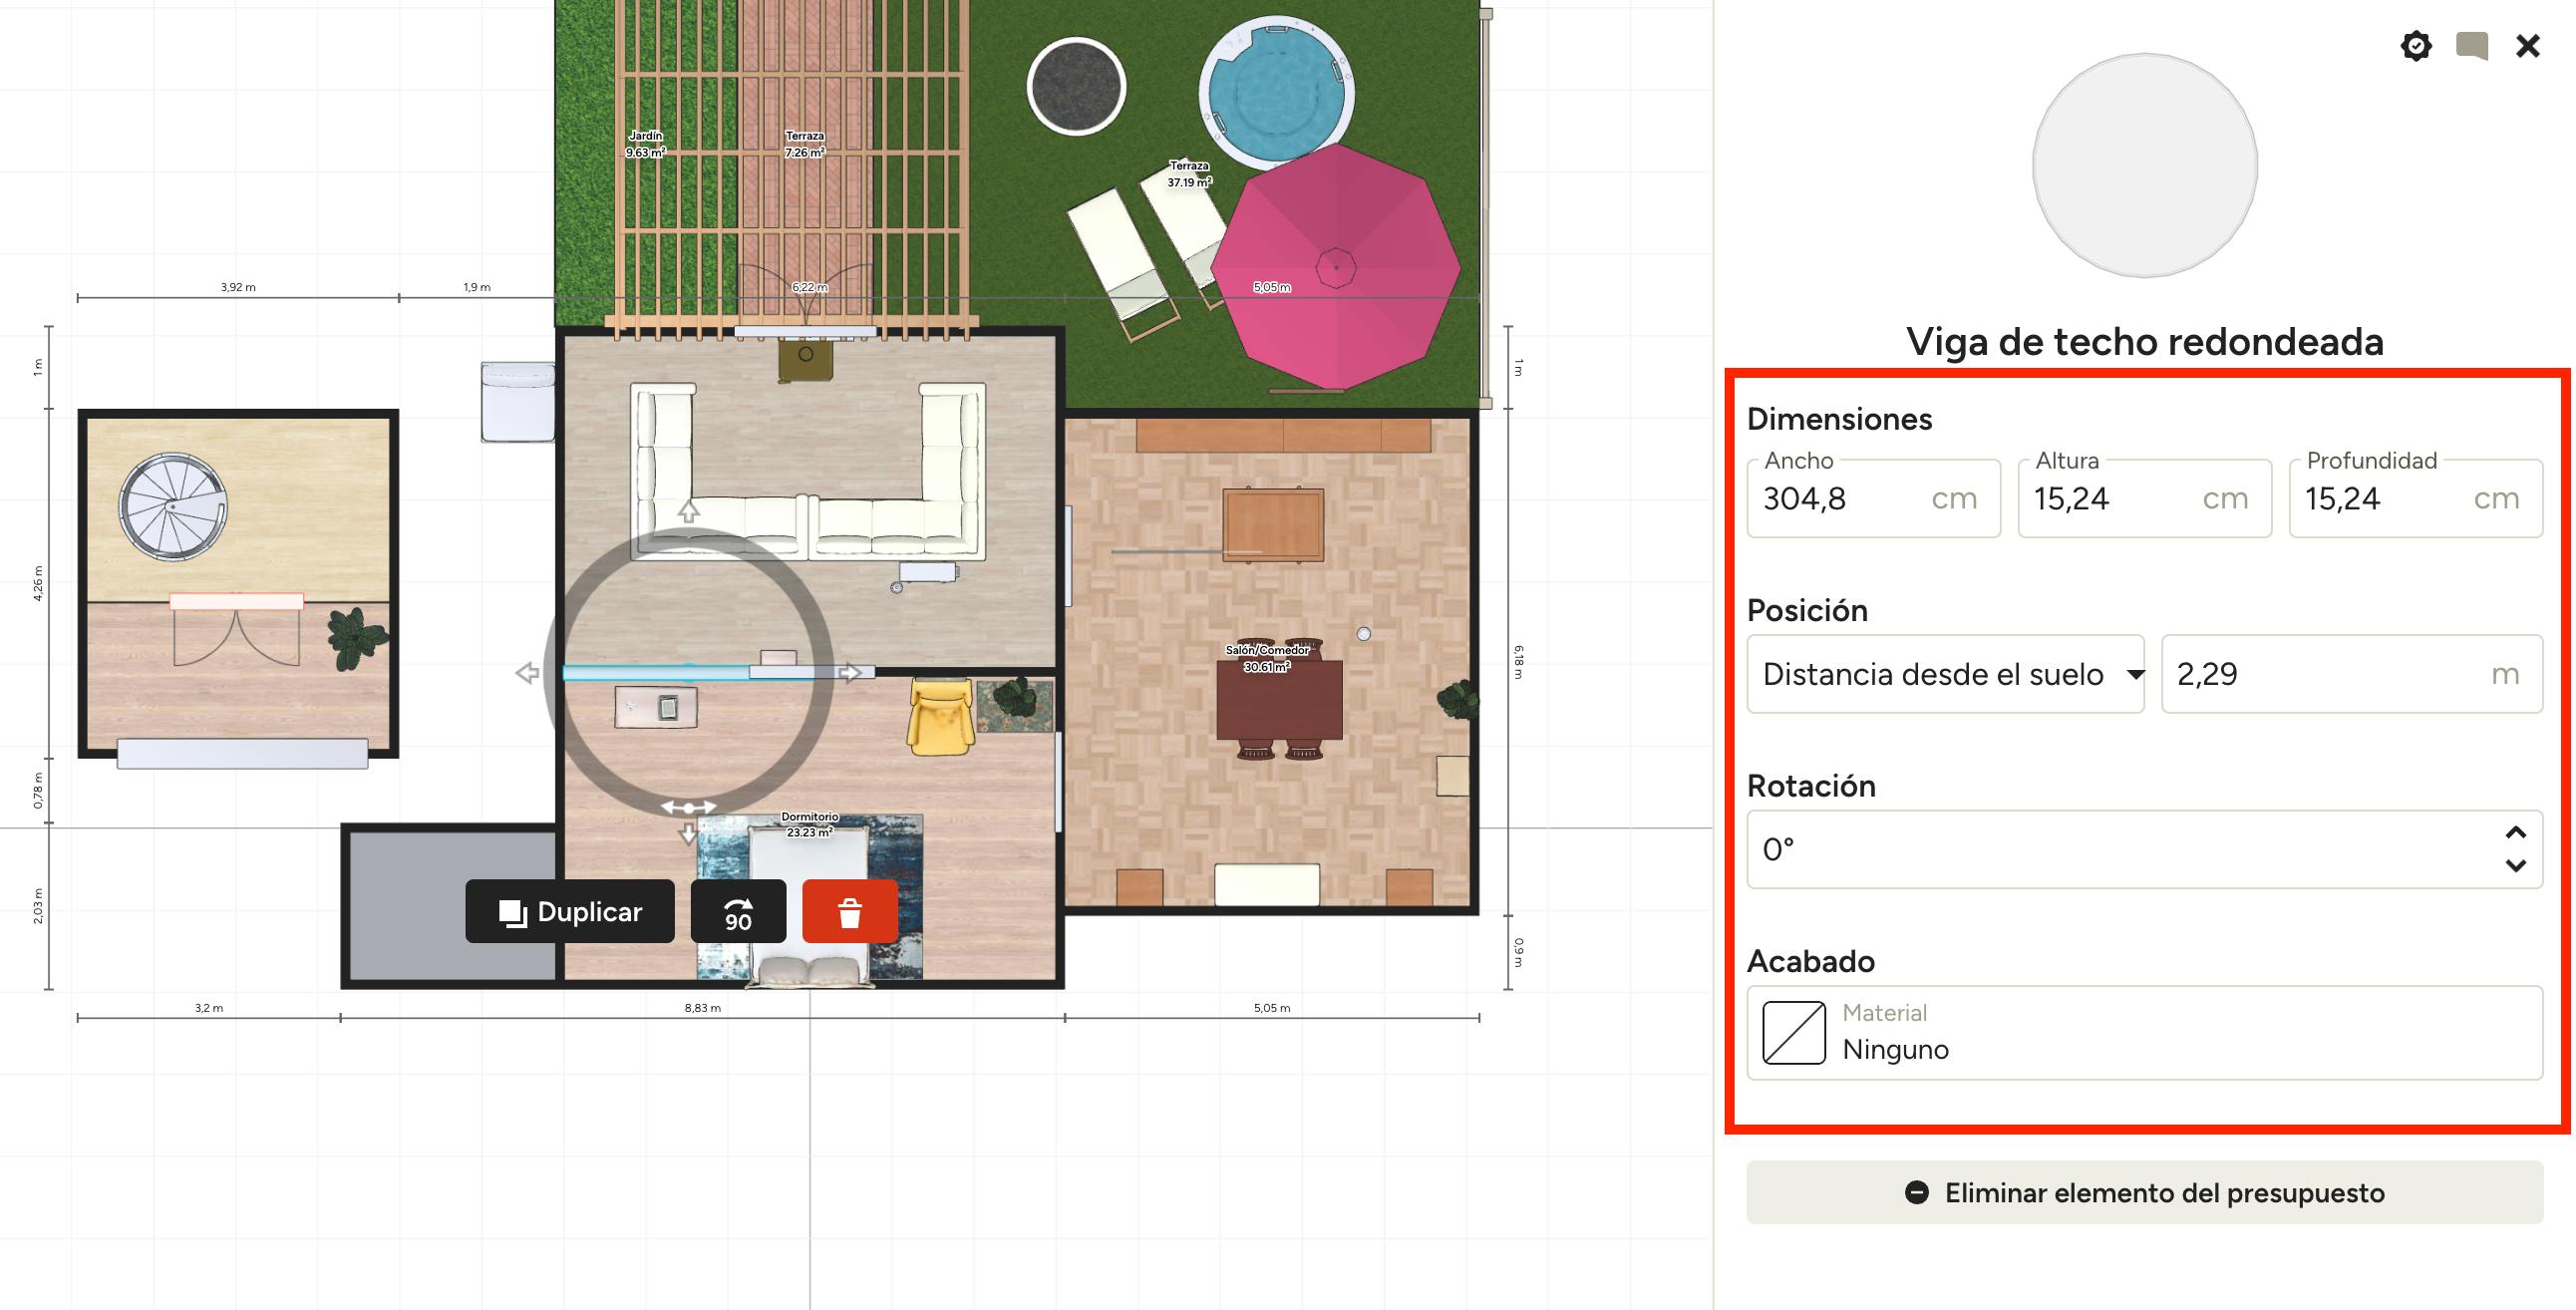
Task: Click Eliminar elemento del presupuesto button
Action: pyautogui.click(x=2144, y=1192)
